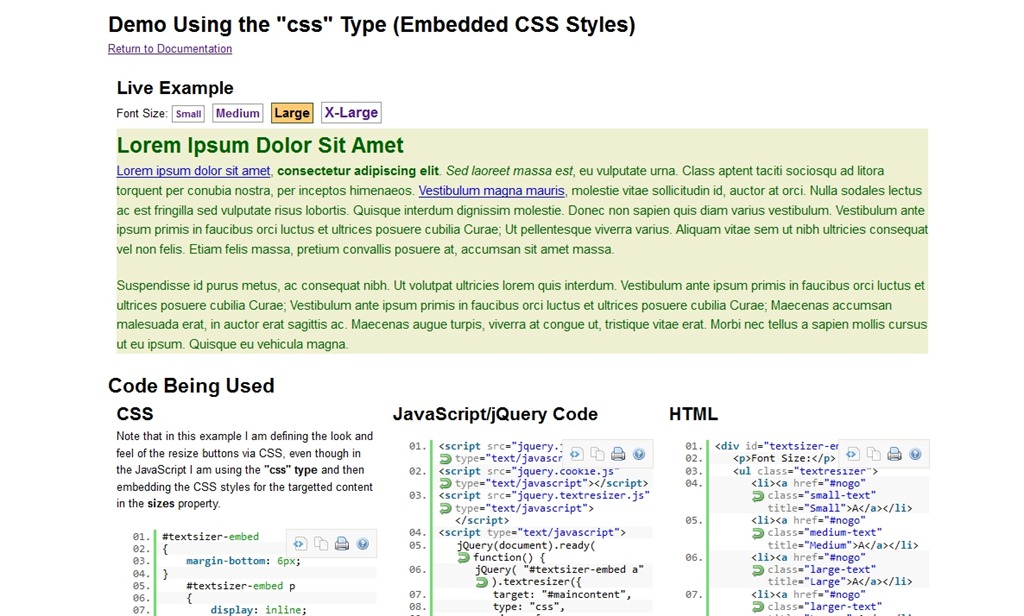Screen dimensions: 1024x616
Task: Click JS line 'type: "css",'
Action: [529, 607]
